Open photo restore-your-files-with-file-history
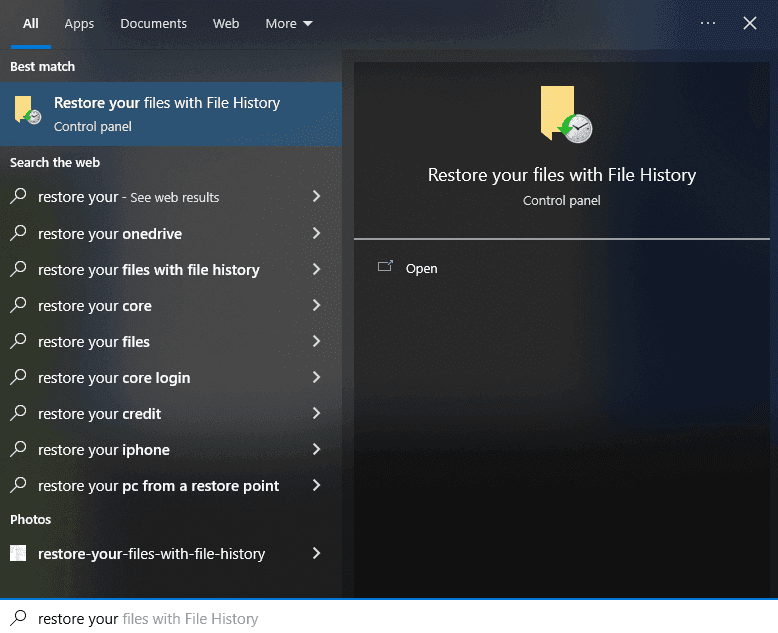 coord(171,553)
